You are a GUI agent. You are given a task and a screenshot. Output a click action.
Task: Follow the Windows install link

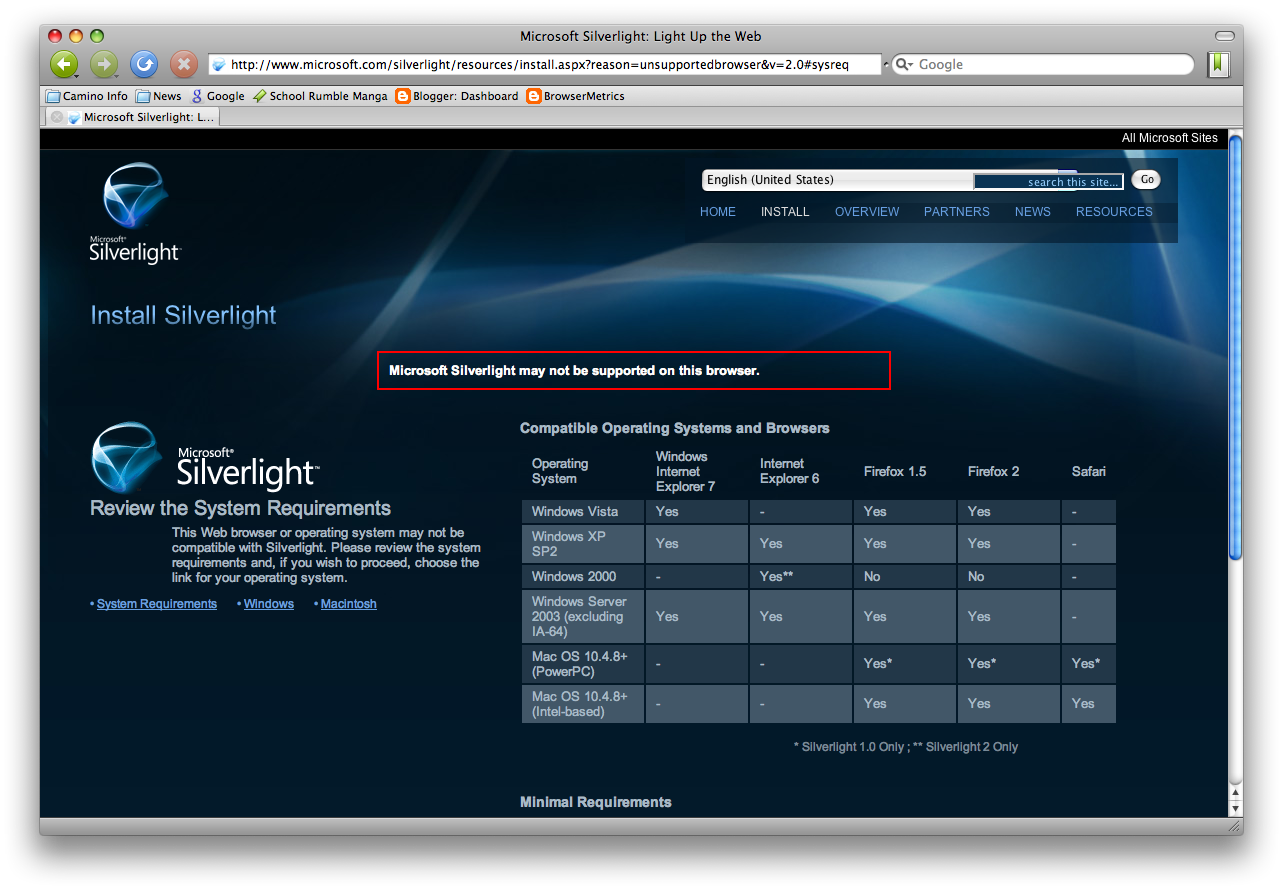(x=269, y=604)
